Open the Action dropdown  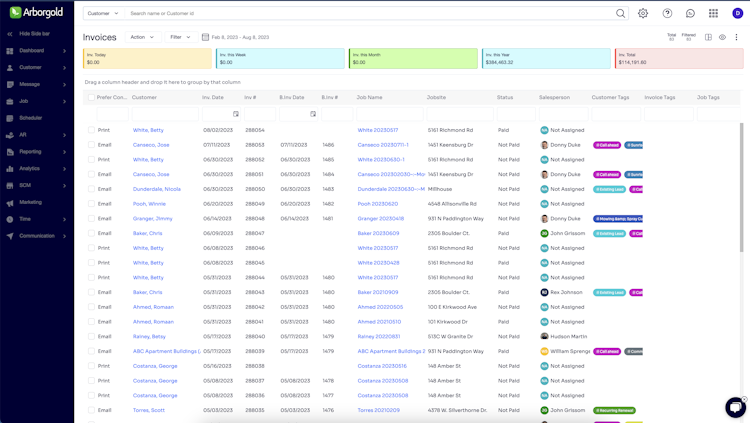142,37
